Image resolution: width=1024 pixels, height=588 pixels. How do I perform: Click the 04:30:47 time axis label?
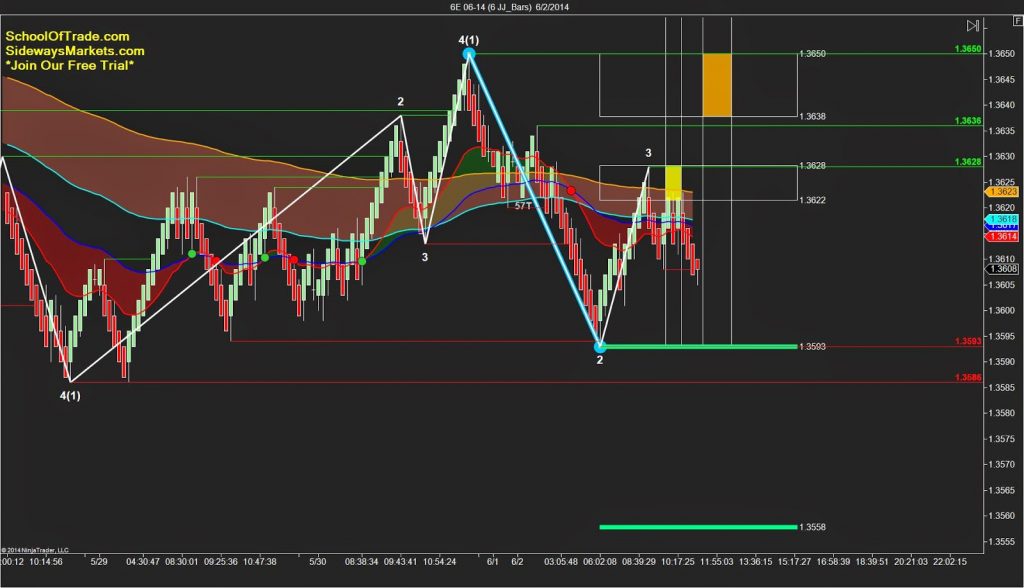[143, 562]
